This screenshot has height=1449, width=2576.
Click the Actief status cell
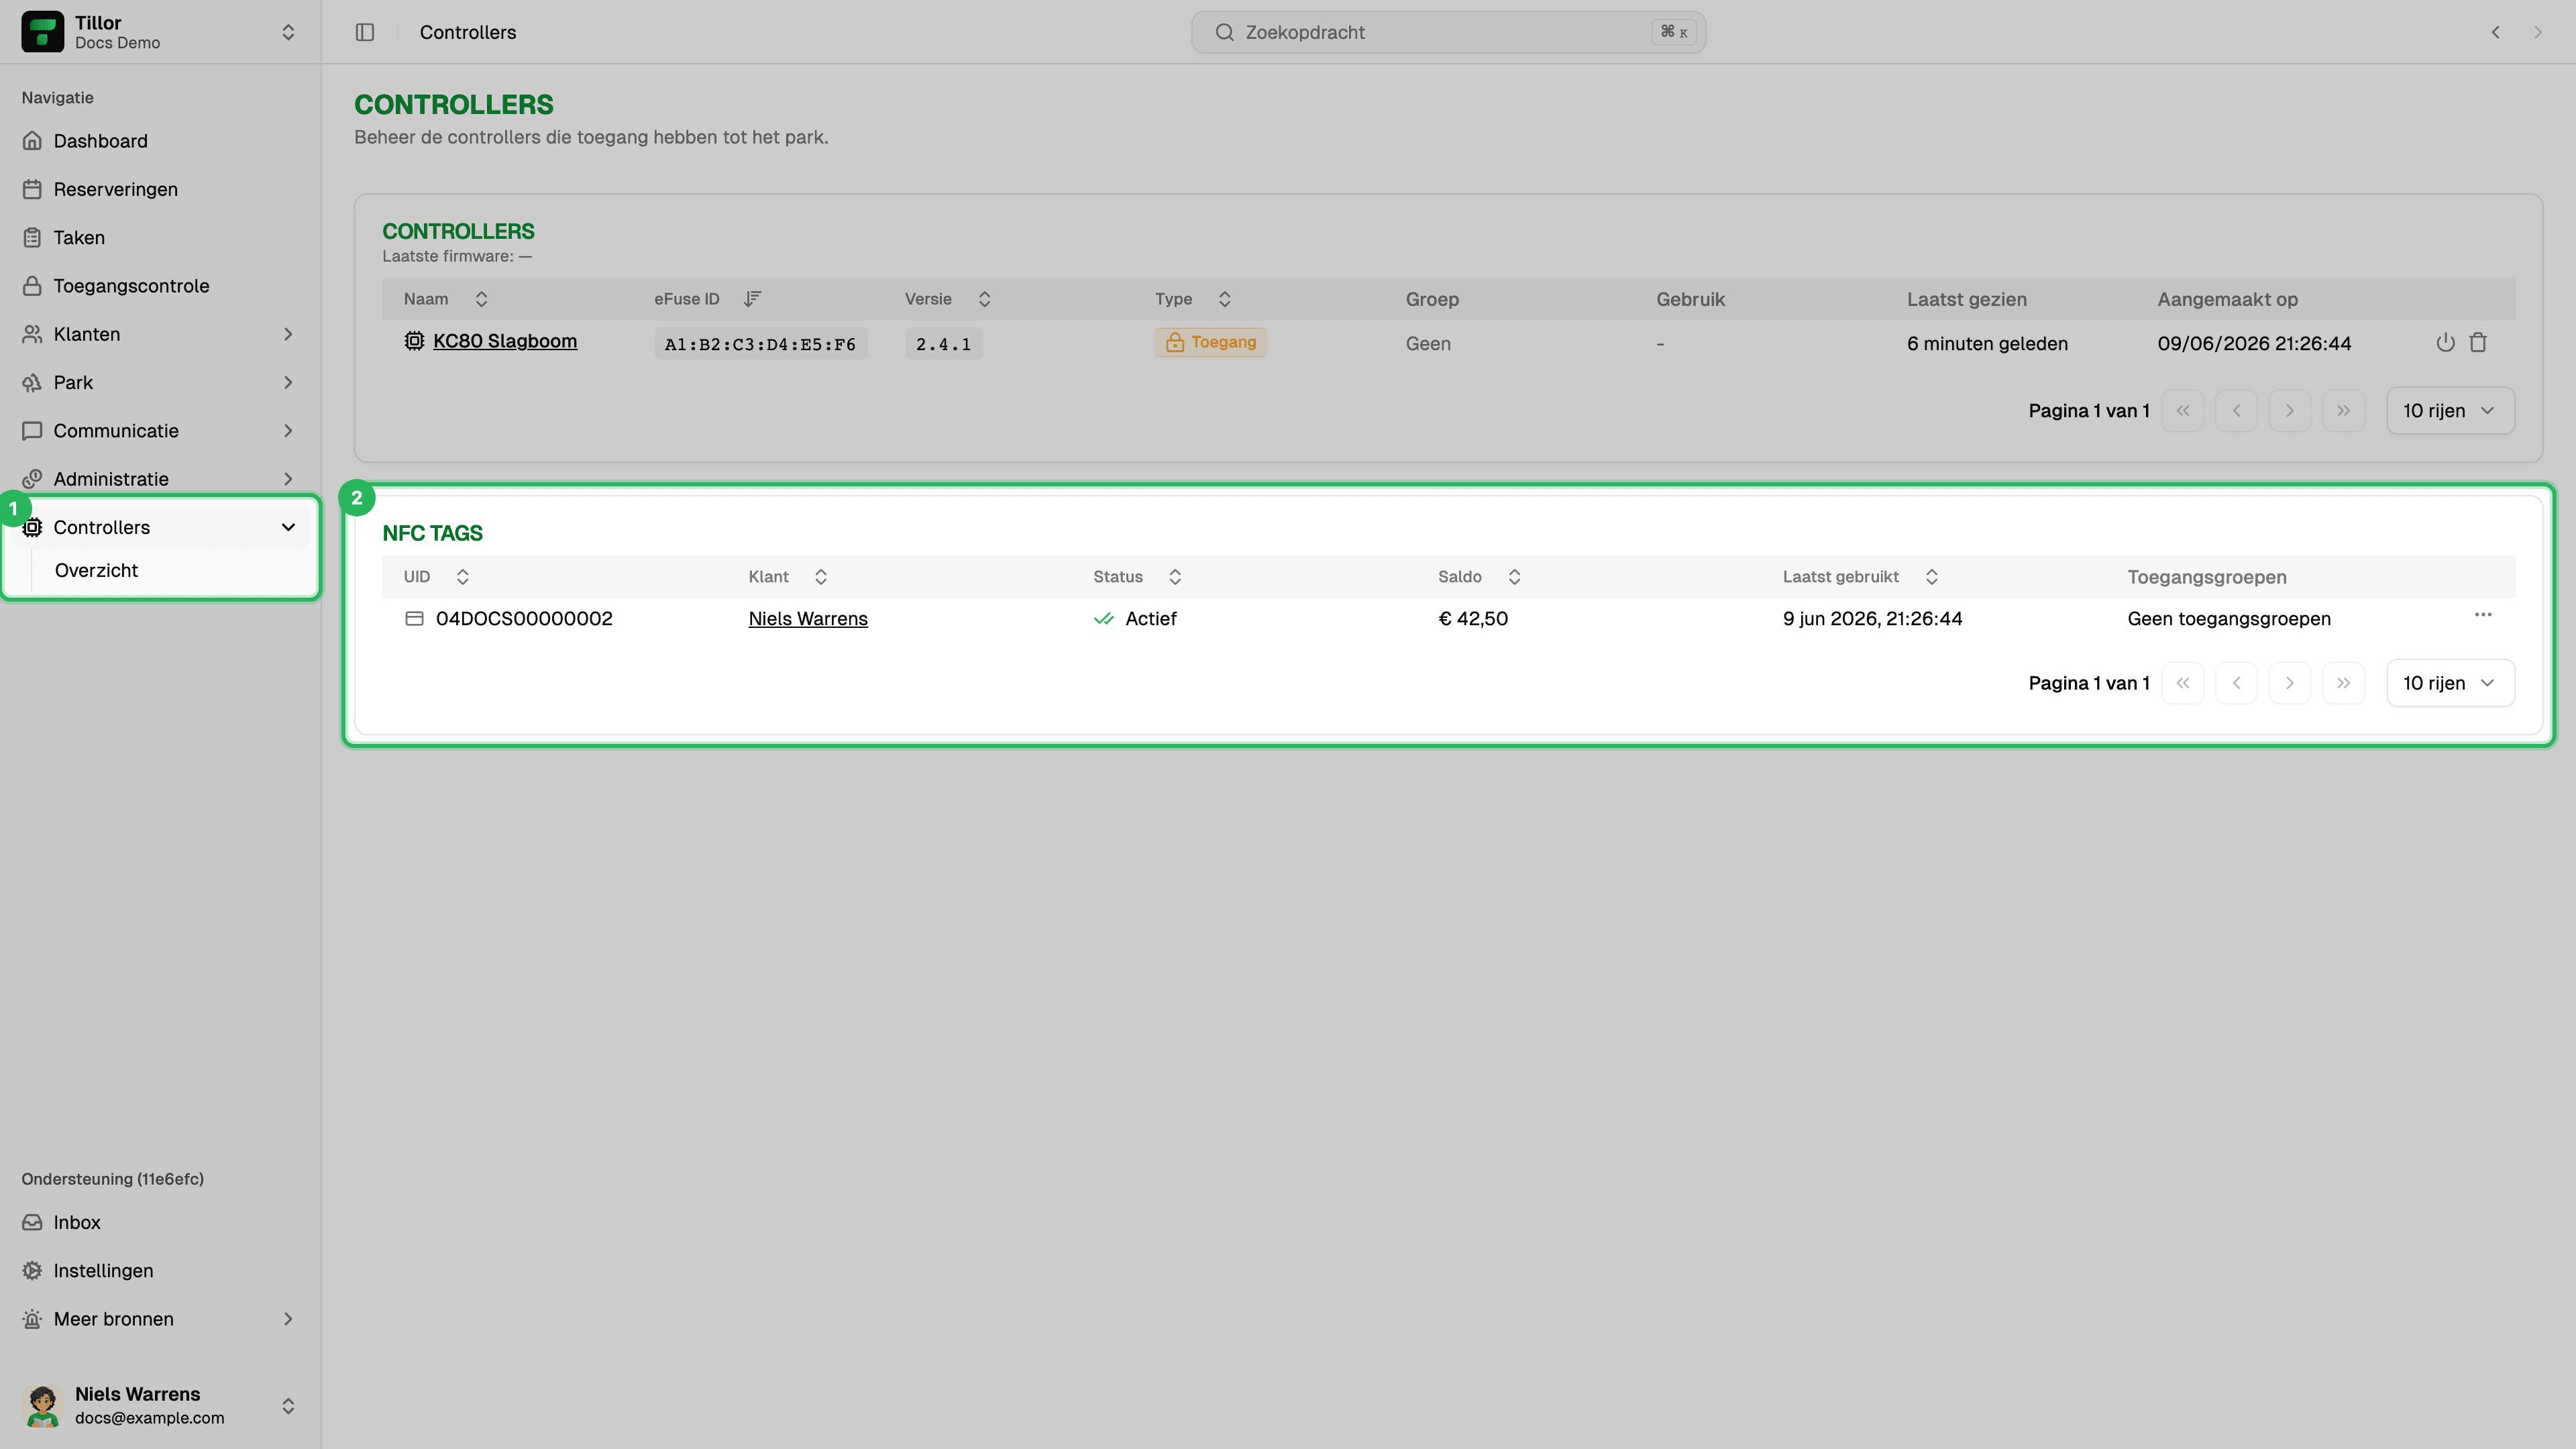[1135, 619]
